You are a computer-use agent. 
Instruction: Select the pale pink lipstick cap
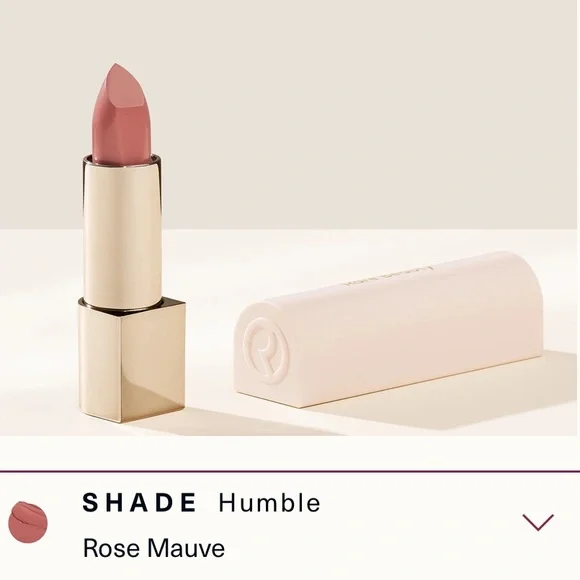point(388,329)
